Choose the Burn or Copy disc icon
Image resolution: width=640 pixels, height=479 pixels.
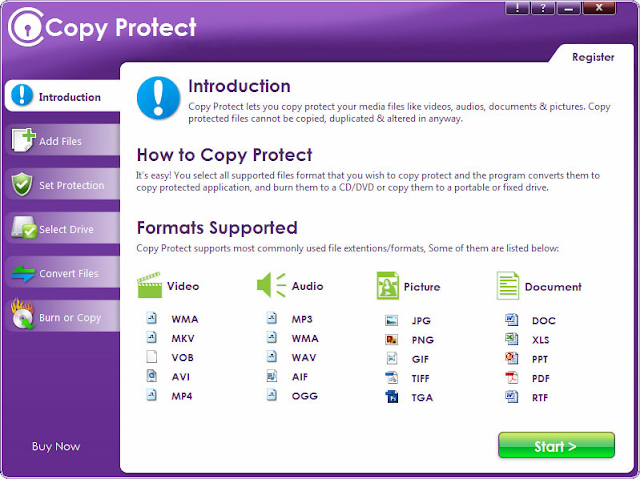[22, 314]
